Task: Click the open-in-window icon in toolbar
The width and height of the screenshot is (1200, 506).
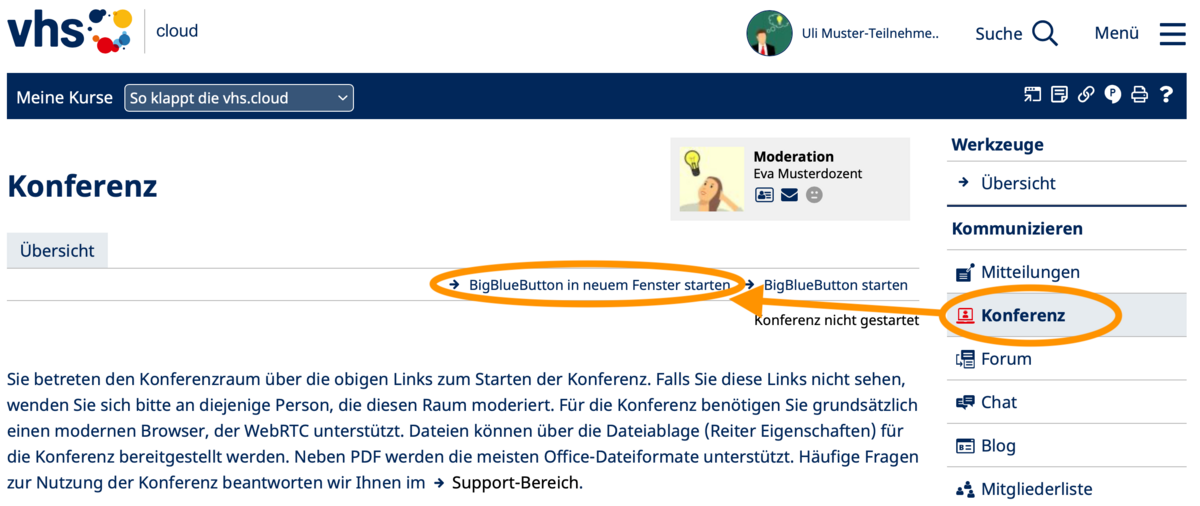Action: 1032,95
